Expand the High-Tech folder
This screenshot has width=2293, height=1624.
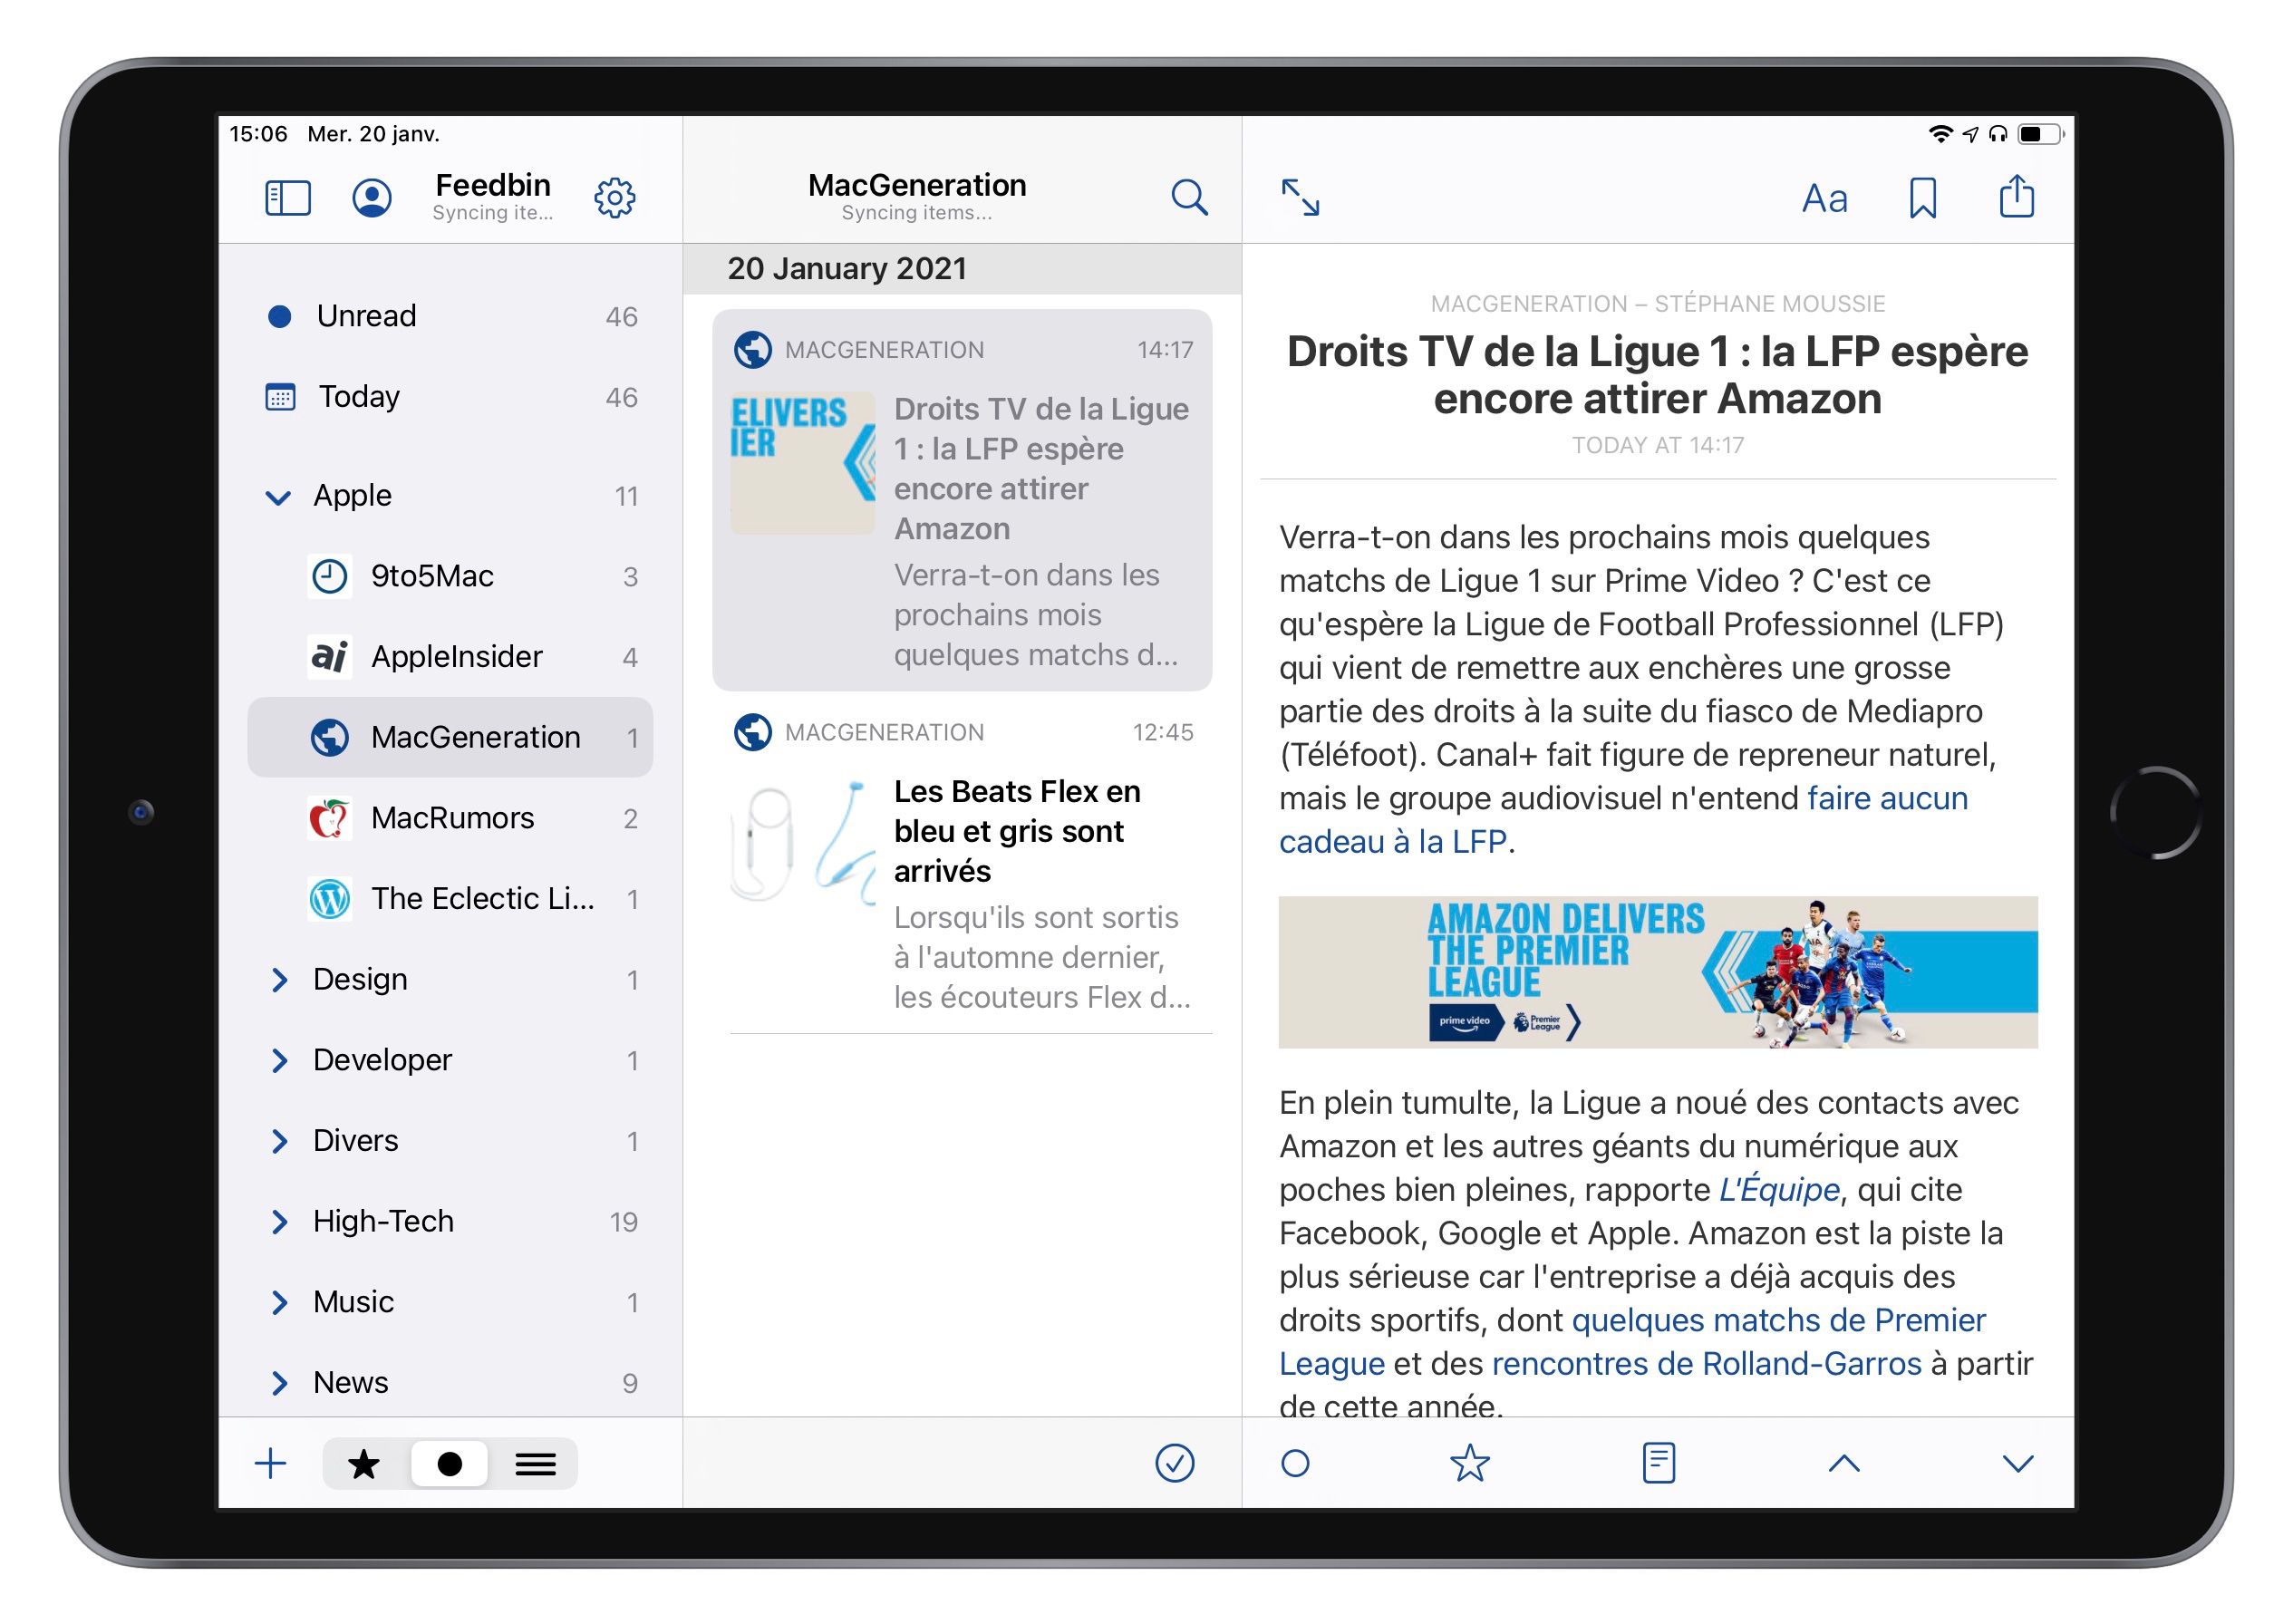tap(279, 1221)
